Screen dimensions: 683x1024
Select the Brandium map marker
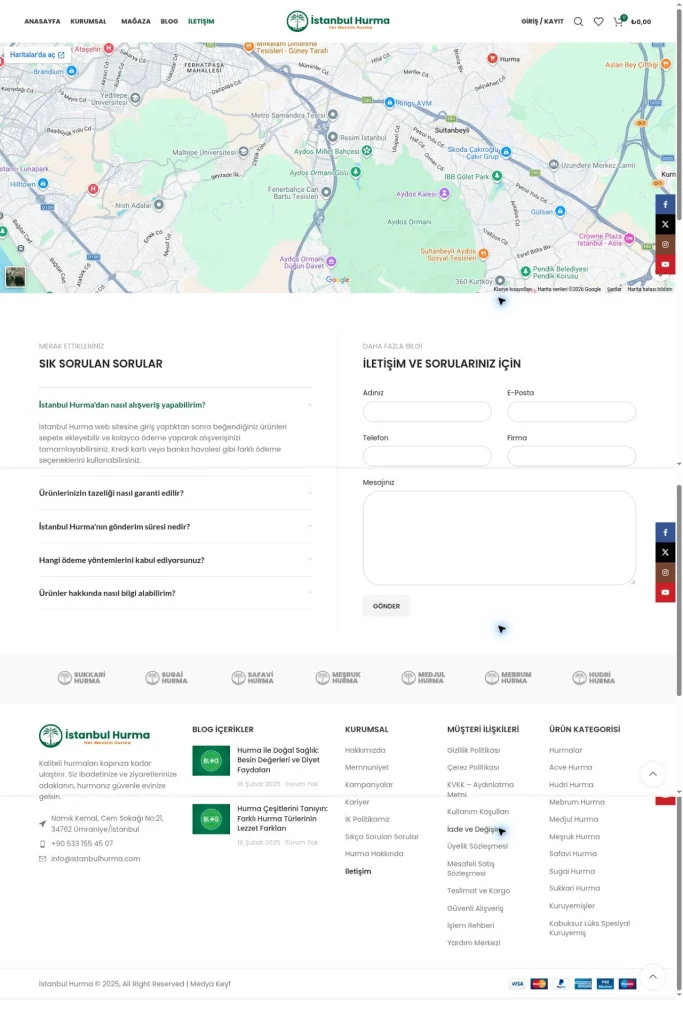[x=72, y=71]
